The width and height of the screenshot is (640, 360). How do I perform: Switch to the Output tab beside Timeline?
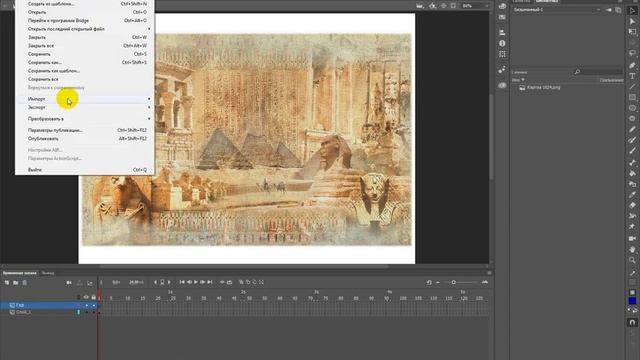coord(48,273)
